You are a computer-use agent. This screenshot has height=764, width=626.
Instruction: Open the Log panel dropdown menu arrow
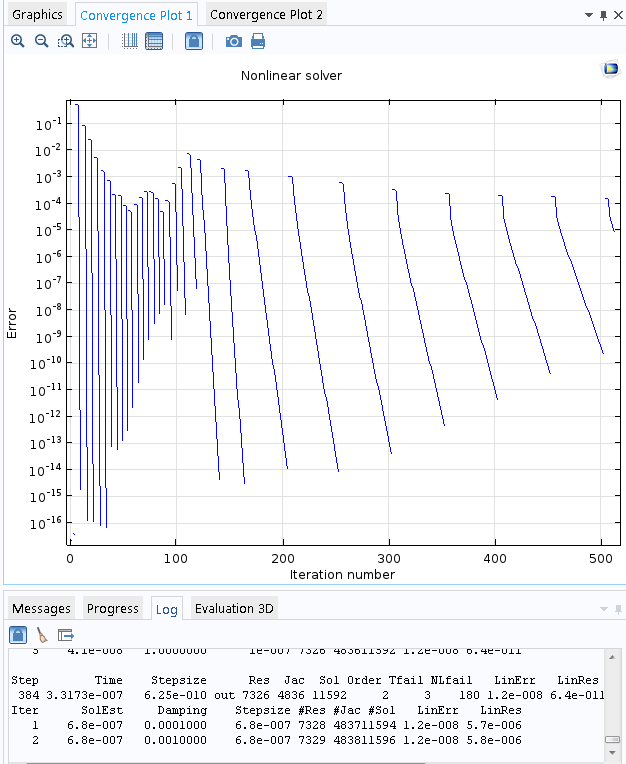(x=603, y=609)
